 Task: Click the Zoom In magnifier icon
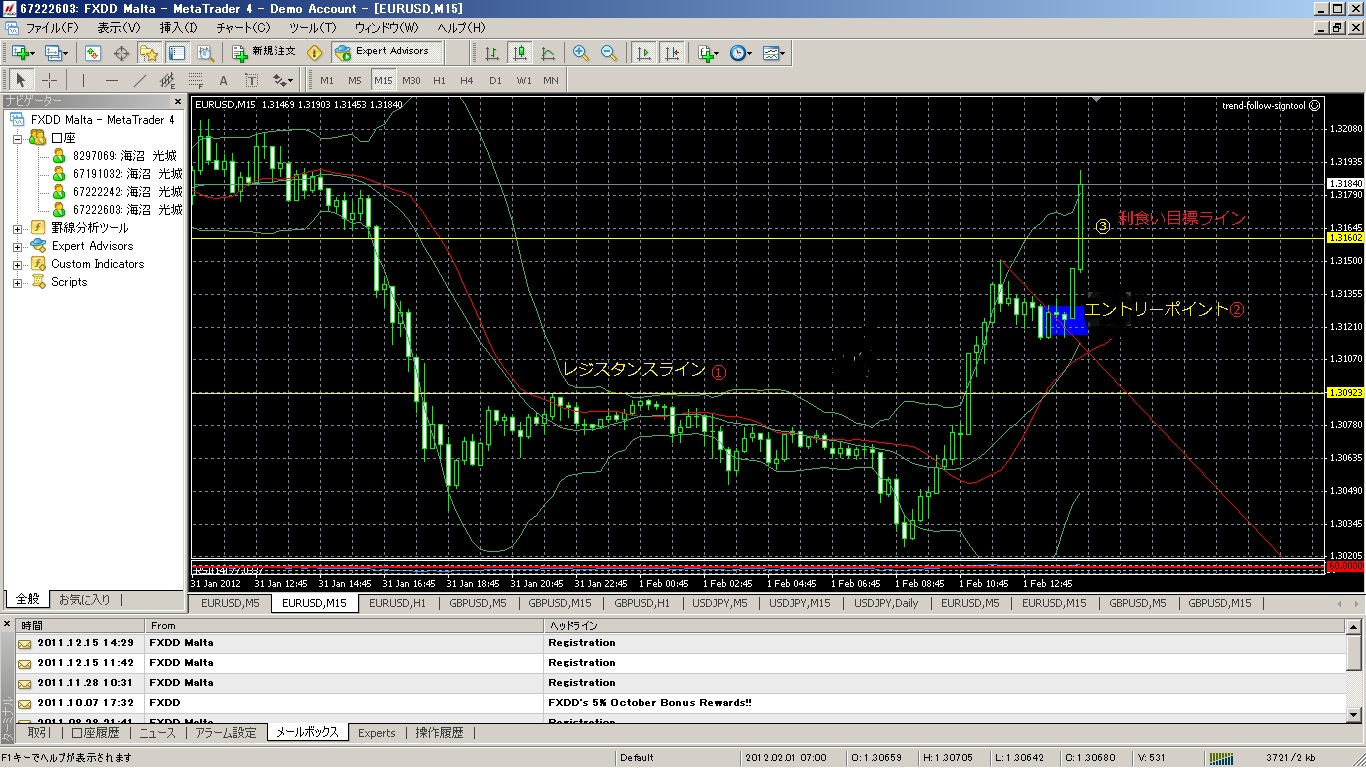581,53
